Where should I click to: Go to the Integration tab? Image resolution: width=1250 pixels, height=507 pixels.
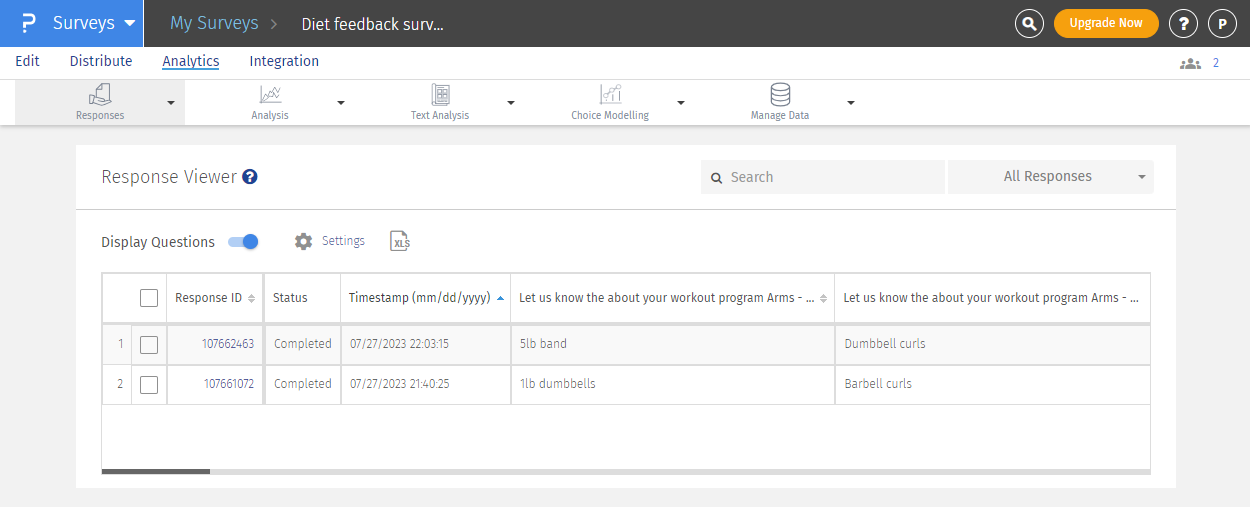pos(284,61)
